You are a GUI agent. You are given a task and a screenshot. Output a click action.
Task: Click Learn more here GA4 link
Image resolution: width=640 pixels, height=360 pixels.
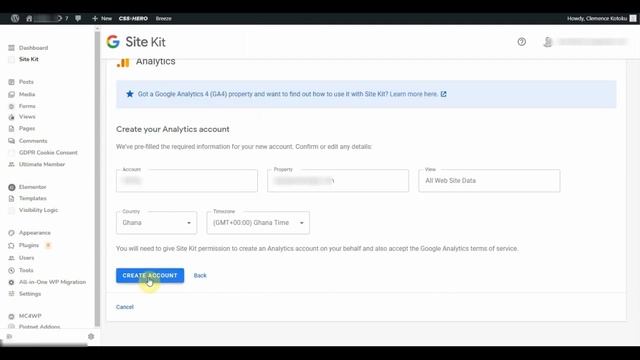pos(418,94)
